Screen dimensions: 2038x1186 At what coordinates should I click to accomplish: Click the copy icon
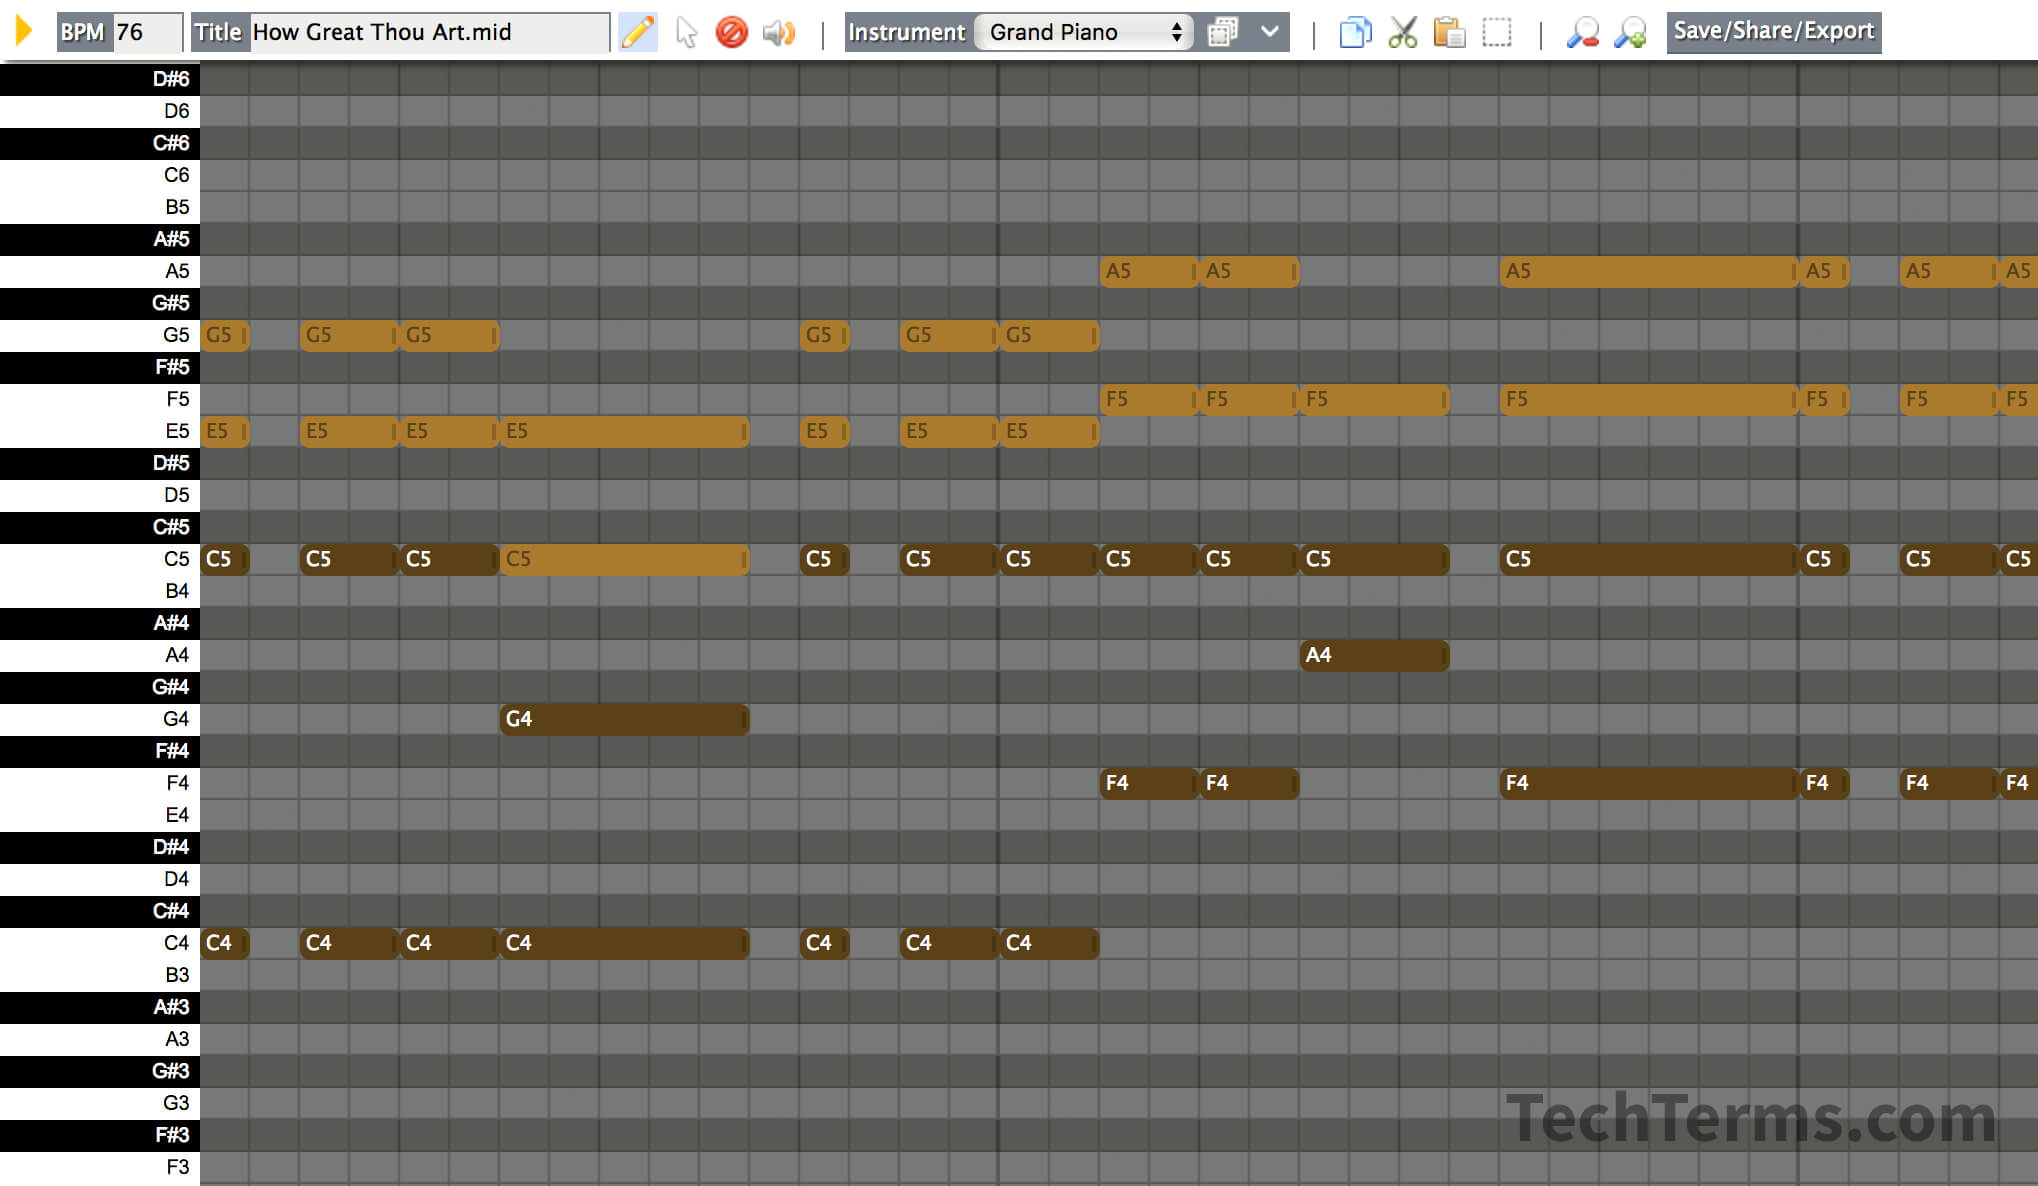[x=1355, y=32]
